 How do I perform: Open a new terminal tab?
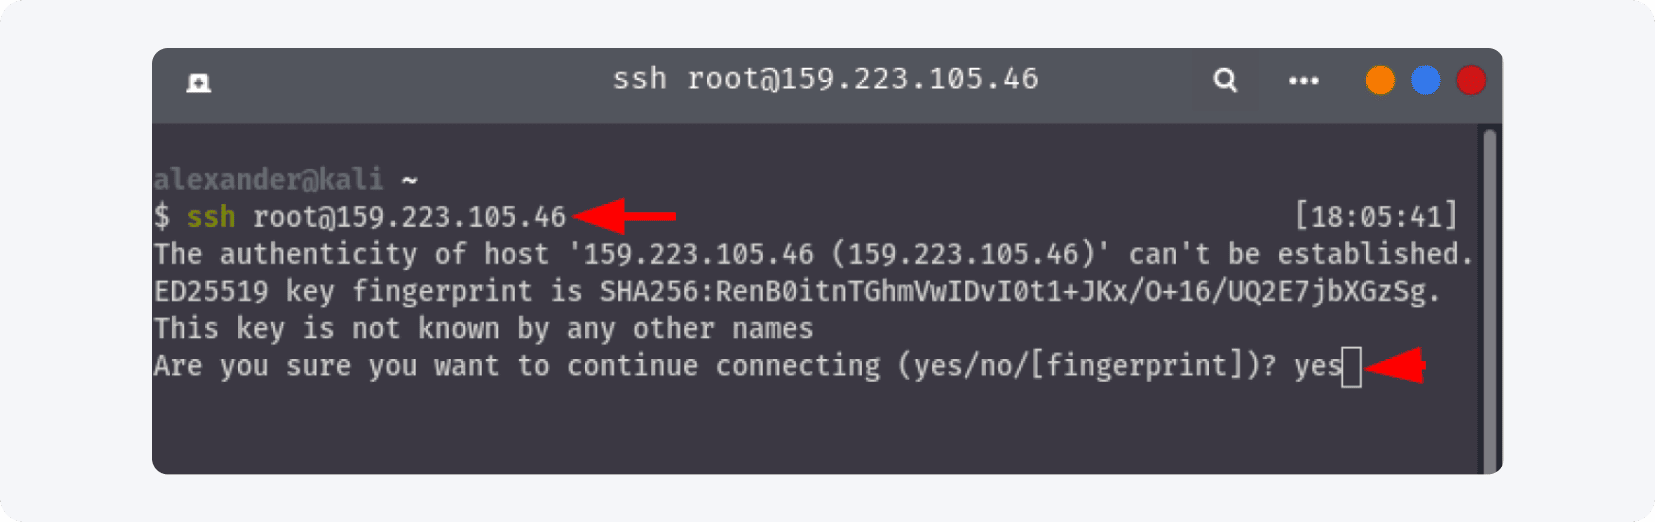click(x=199, y=82)
